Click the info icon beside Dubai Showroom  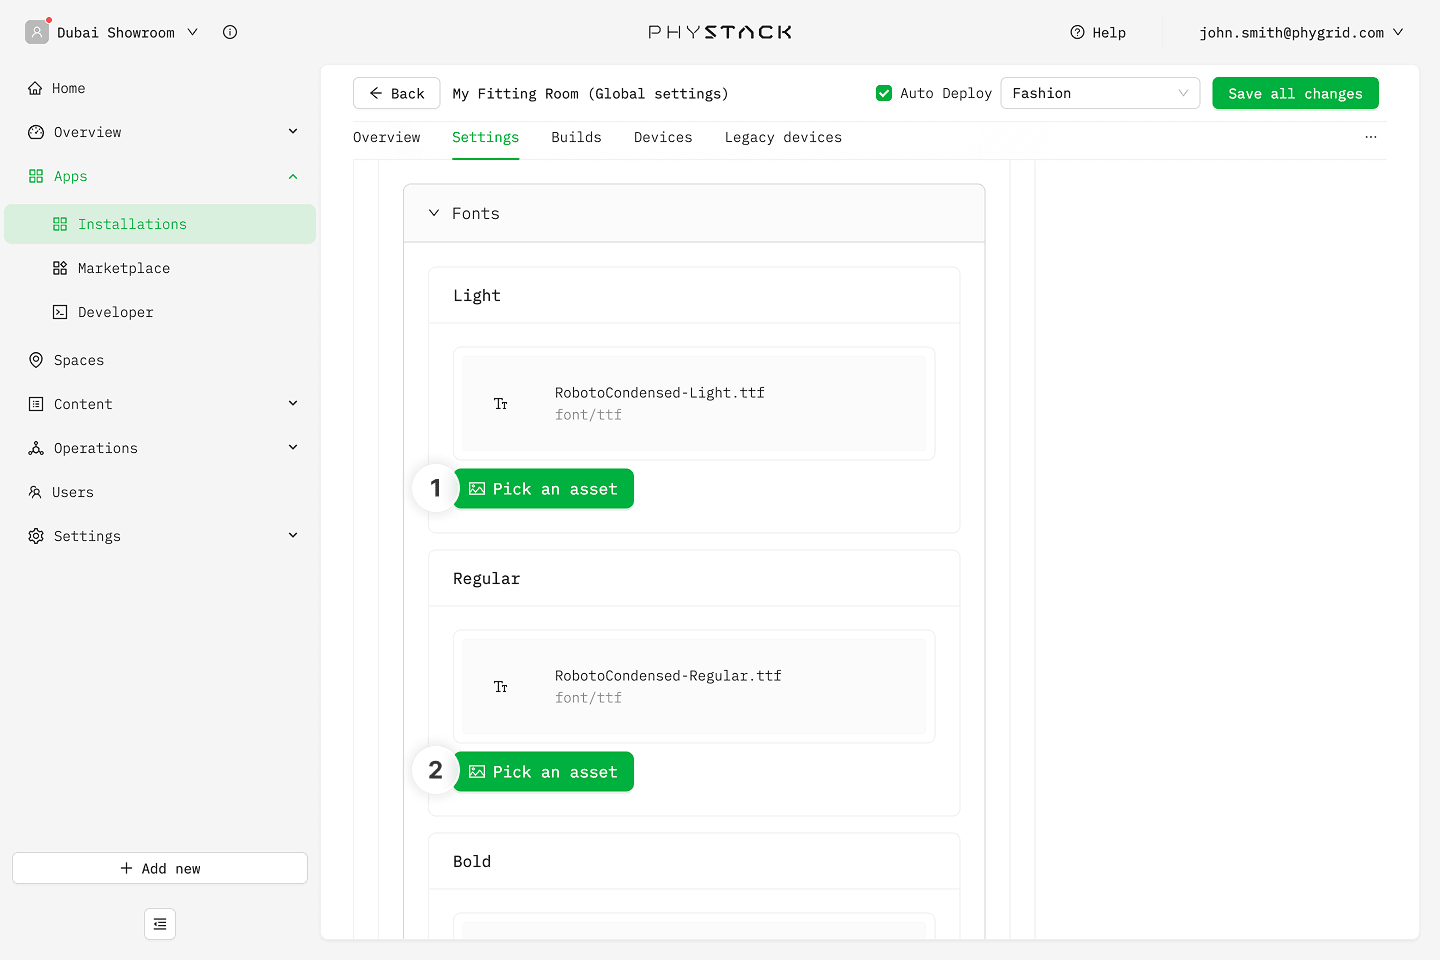(x=230, y=32)
